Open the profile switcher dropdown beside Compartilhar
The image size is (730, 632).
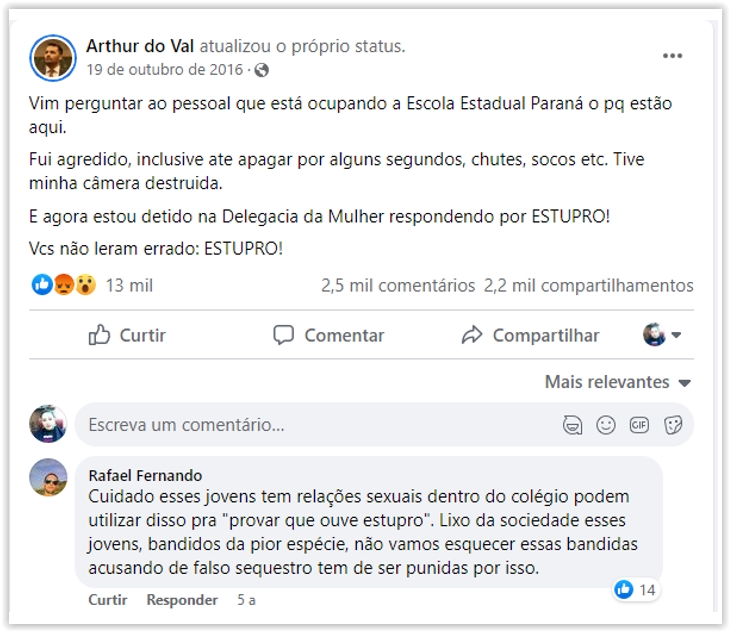point(662,335)
